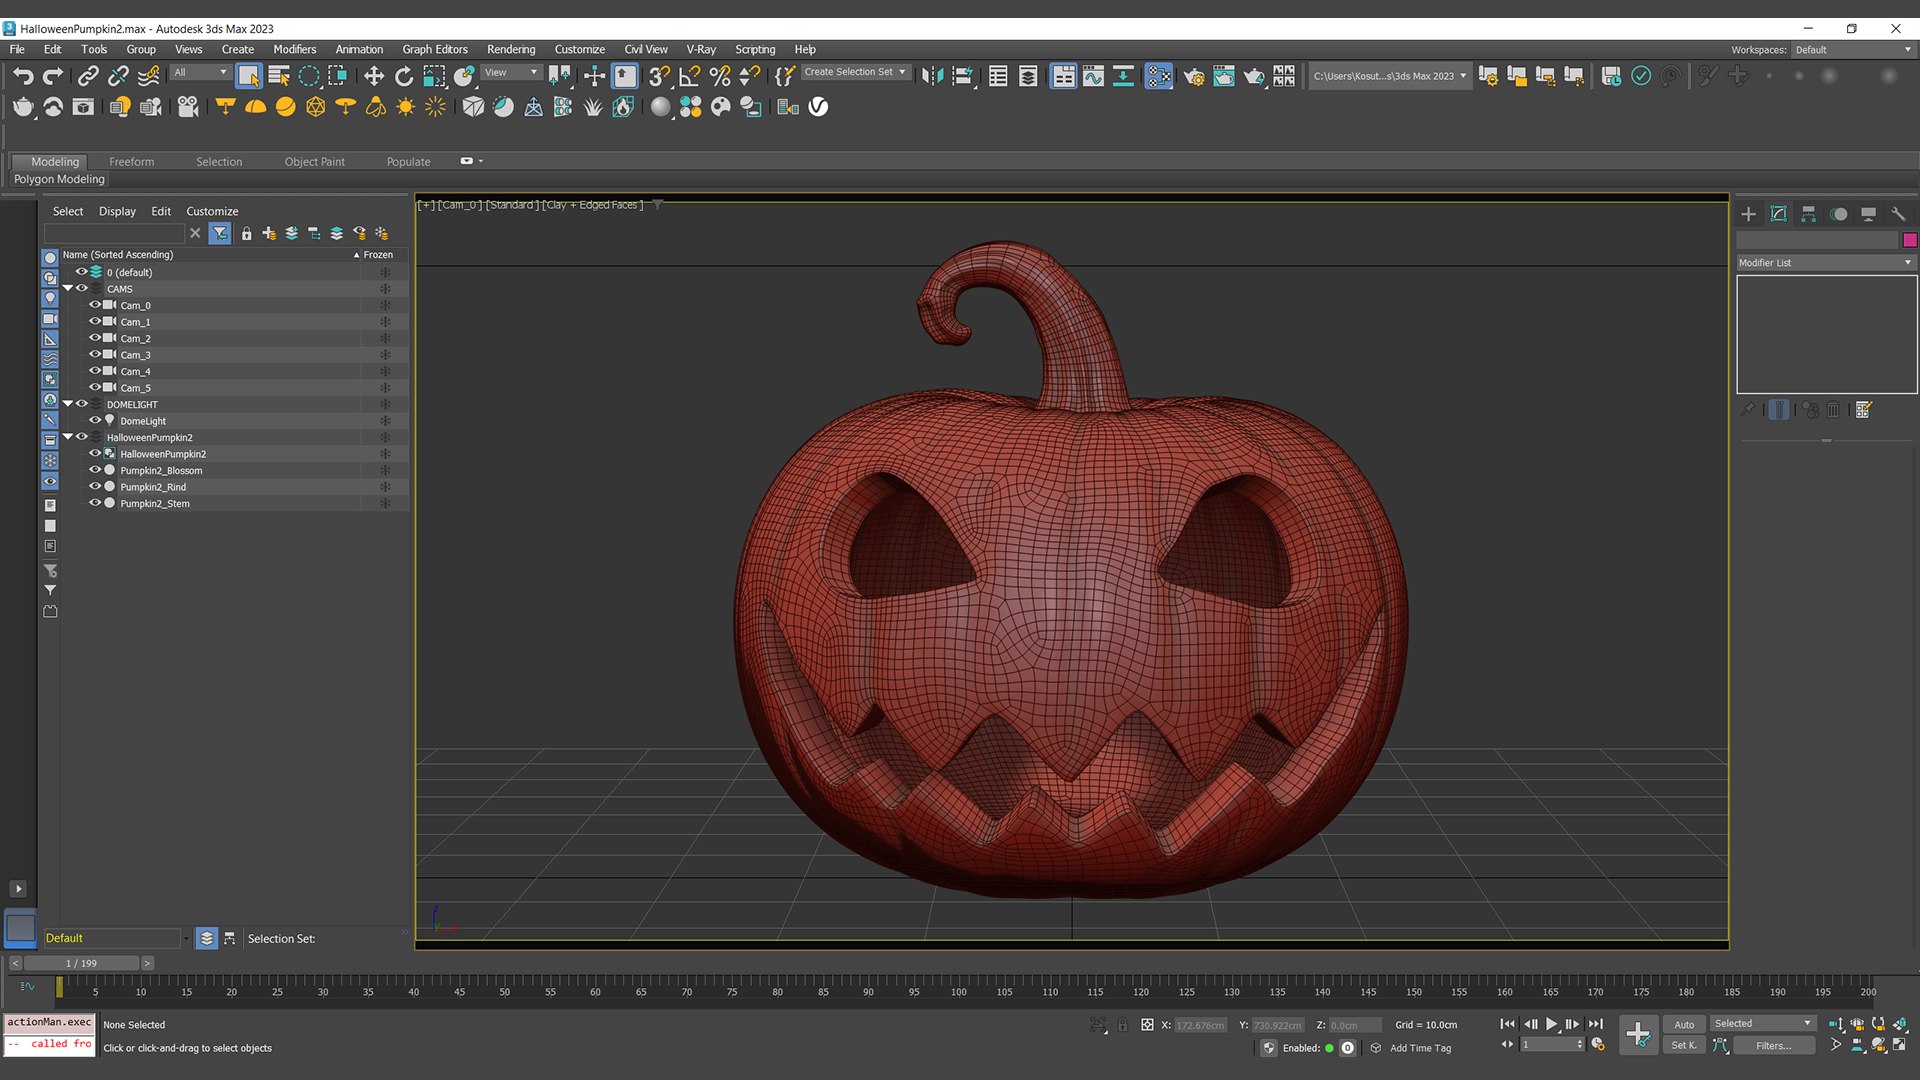The image size is (1920, 1080).
Task: Open the Modifiers menu
Action: (295, 49)
